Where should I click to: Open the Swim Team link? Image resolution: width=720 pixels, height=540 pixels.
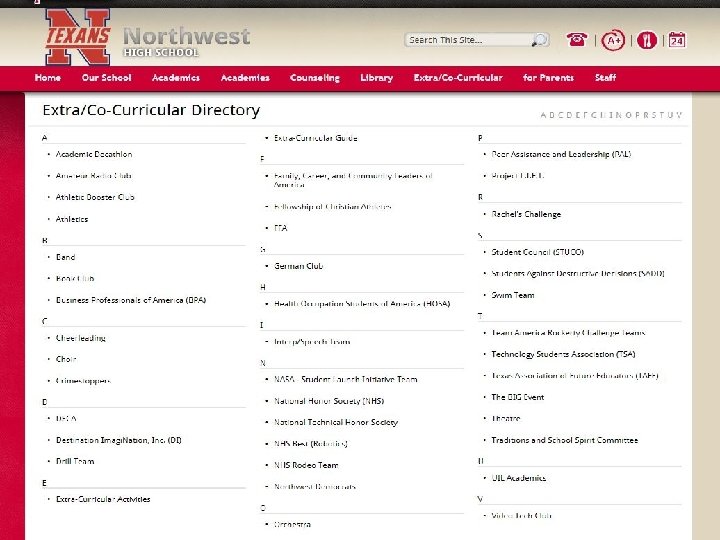(x=513, y=295)
